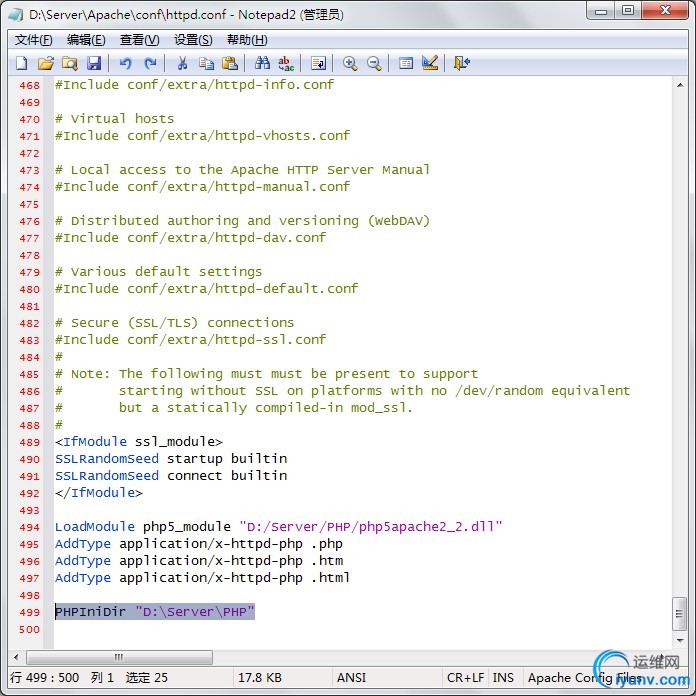Viewport: 696px width, 696px height.
Task: Open the syntax scheme selection icon
Action: [x=406, y=63]
